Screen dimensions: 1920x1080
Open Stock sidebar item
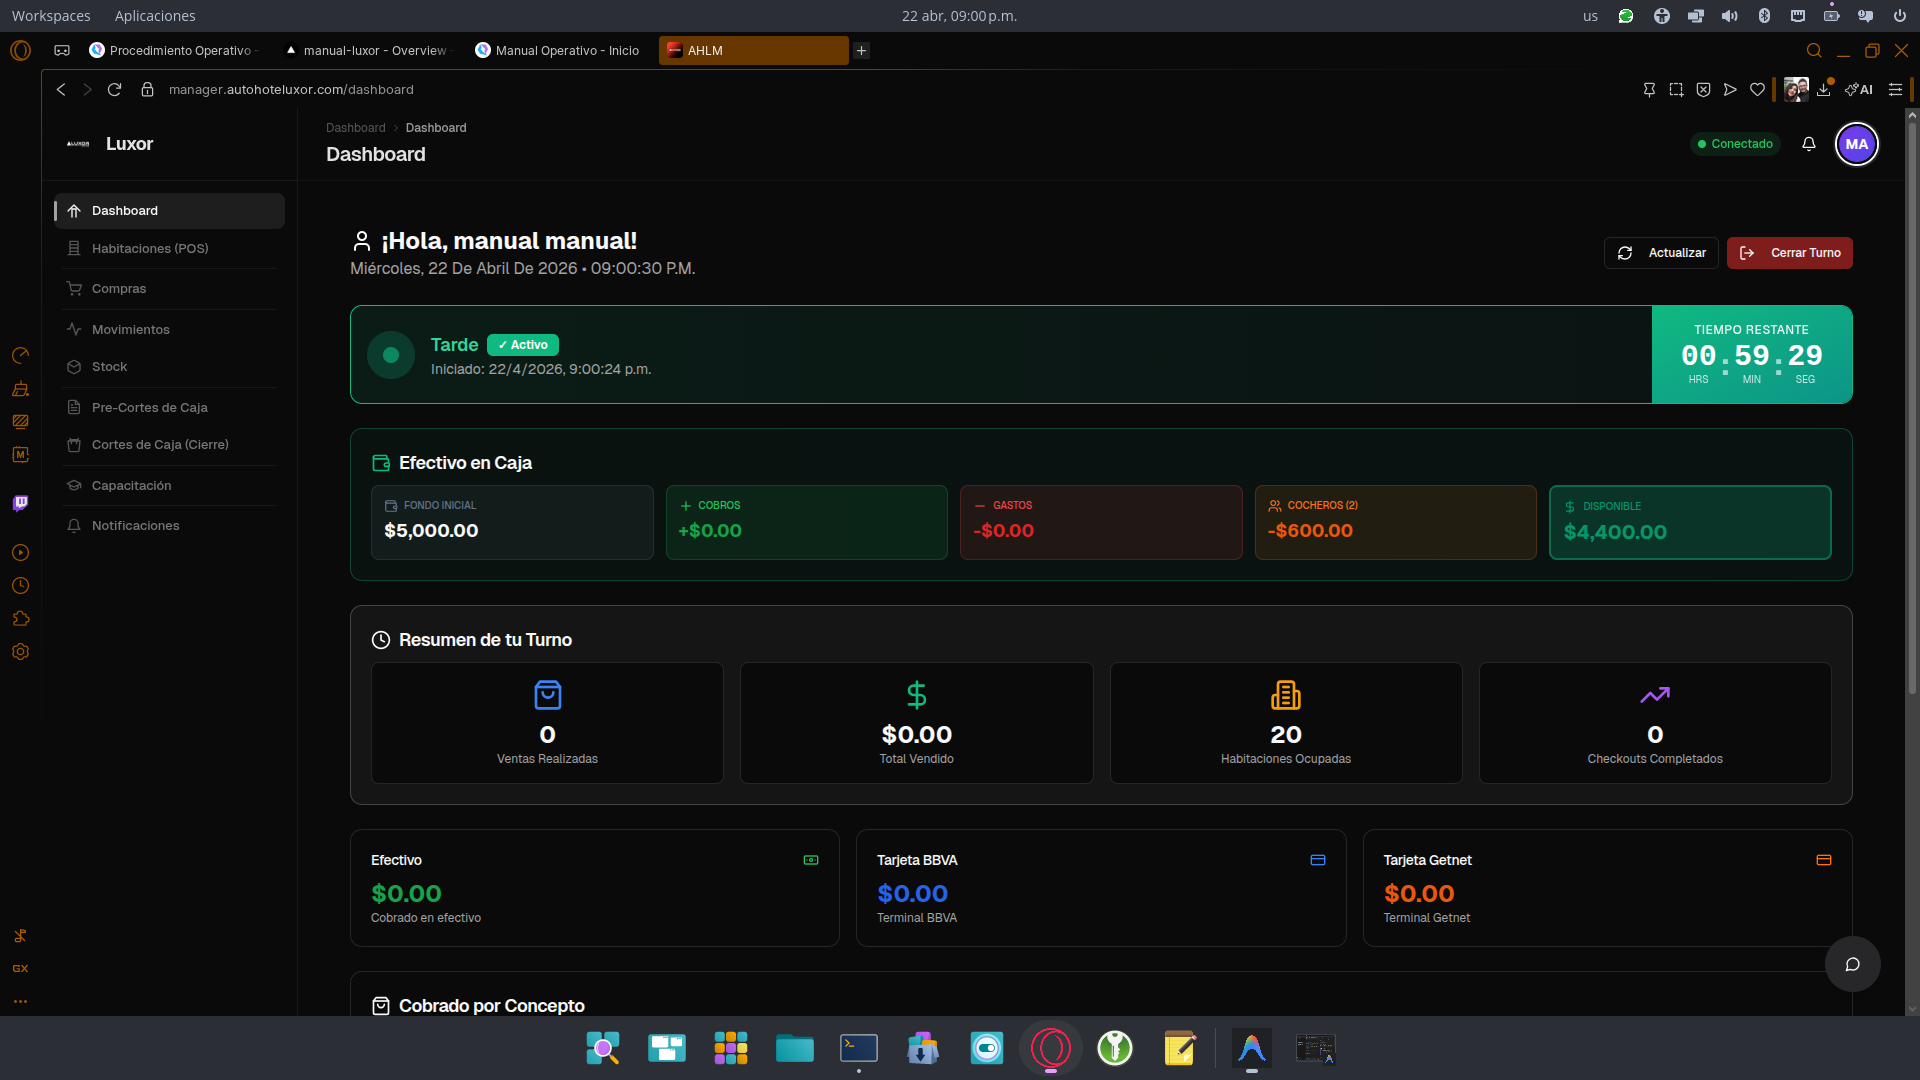coord(170,367)
